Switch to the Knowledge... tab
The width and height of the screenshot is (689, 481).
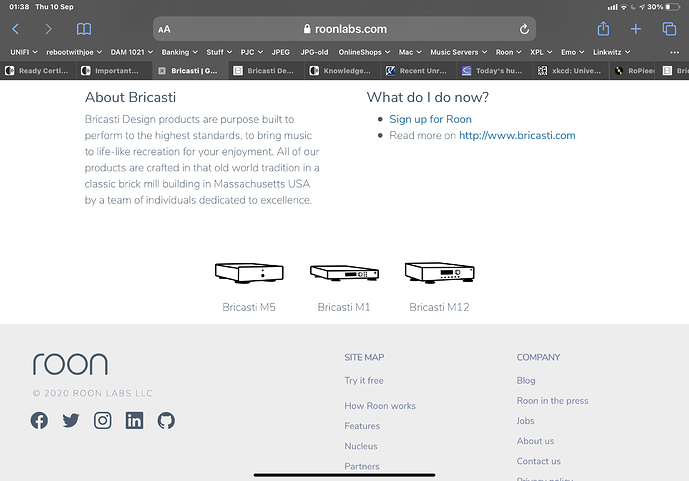343,71
